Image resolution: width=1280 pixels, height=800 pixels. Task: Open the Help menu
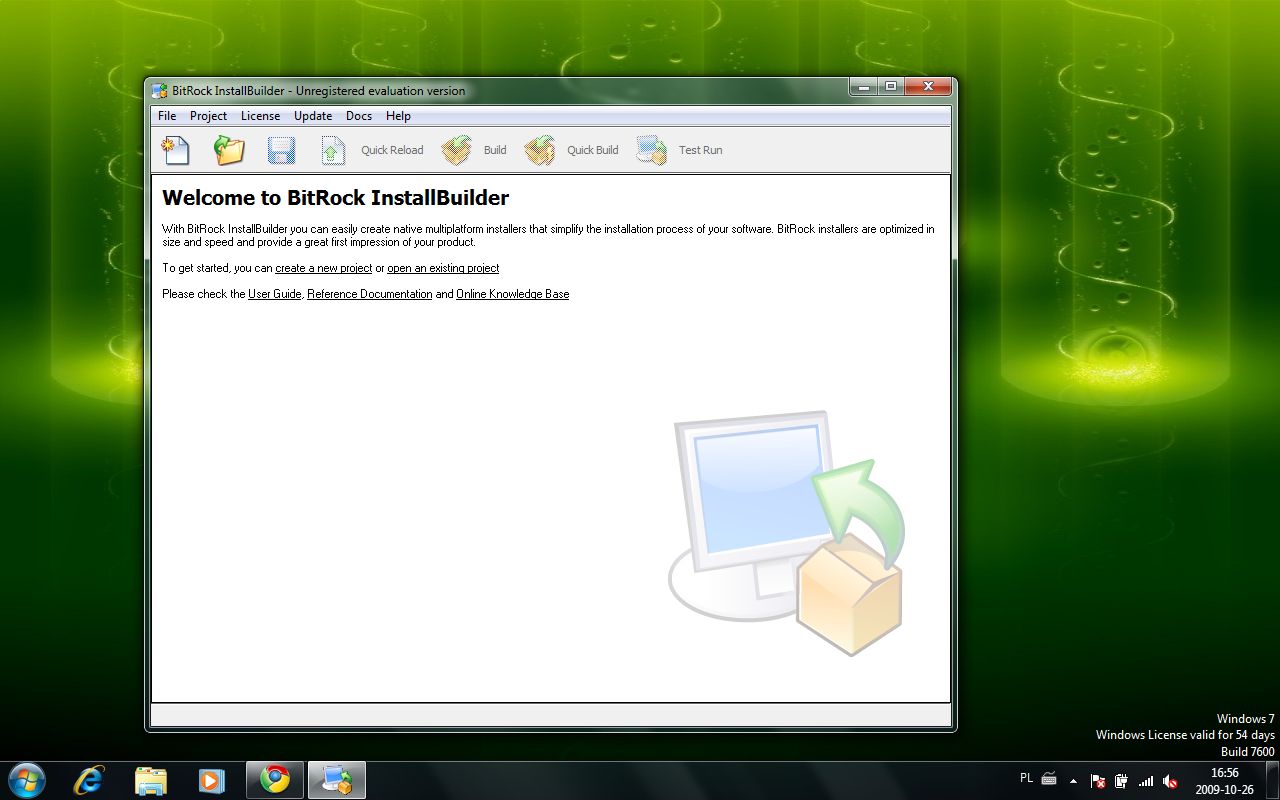[398, 116]
